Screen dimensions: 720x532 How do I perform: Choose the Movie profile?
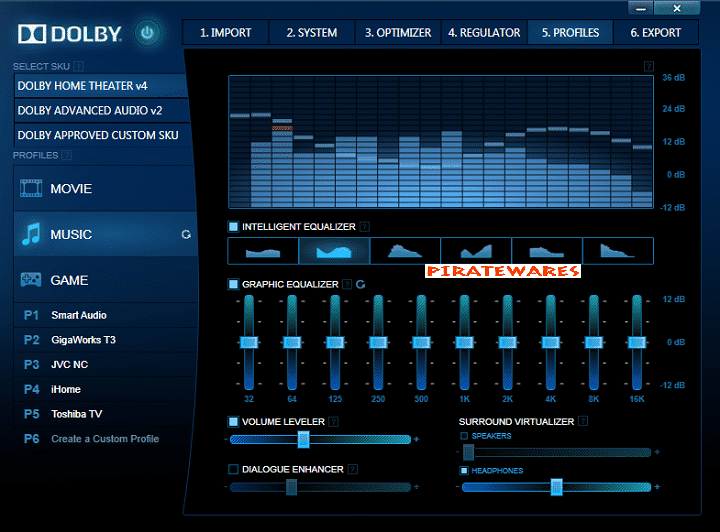point(105,188)
